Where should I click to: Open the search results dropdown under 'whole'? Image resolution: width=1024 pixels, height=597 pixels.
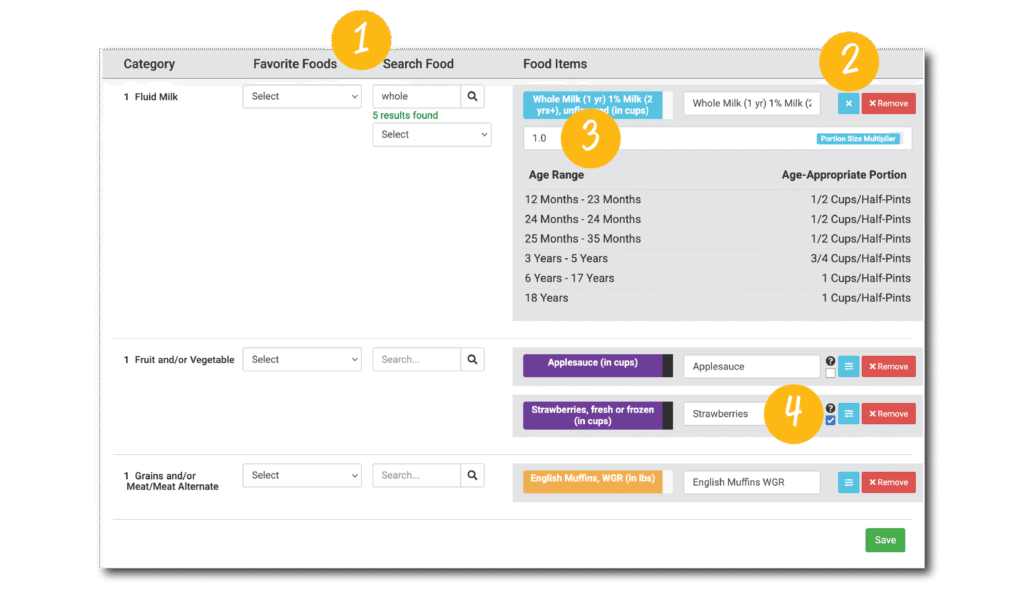point(432,134)
